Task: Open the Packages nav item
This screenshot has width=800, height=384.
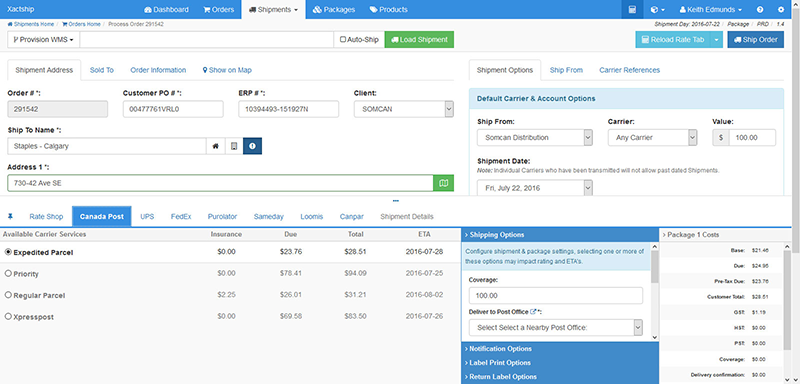Action: click(x=334, y=9)
